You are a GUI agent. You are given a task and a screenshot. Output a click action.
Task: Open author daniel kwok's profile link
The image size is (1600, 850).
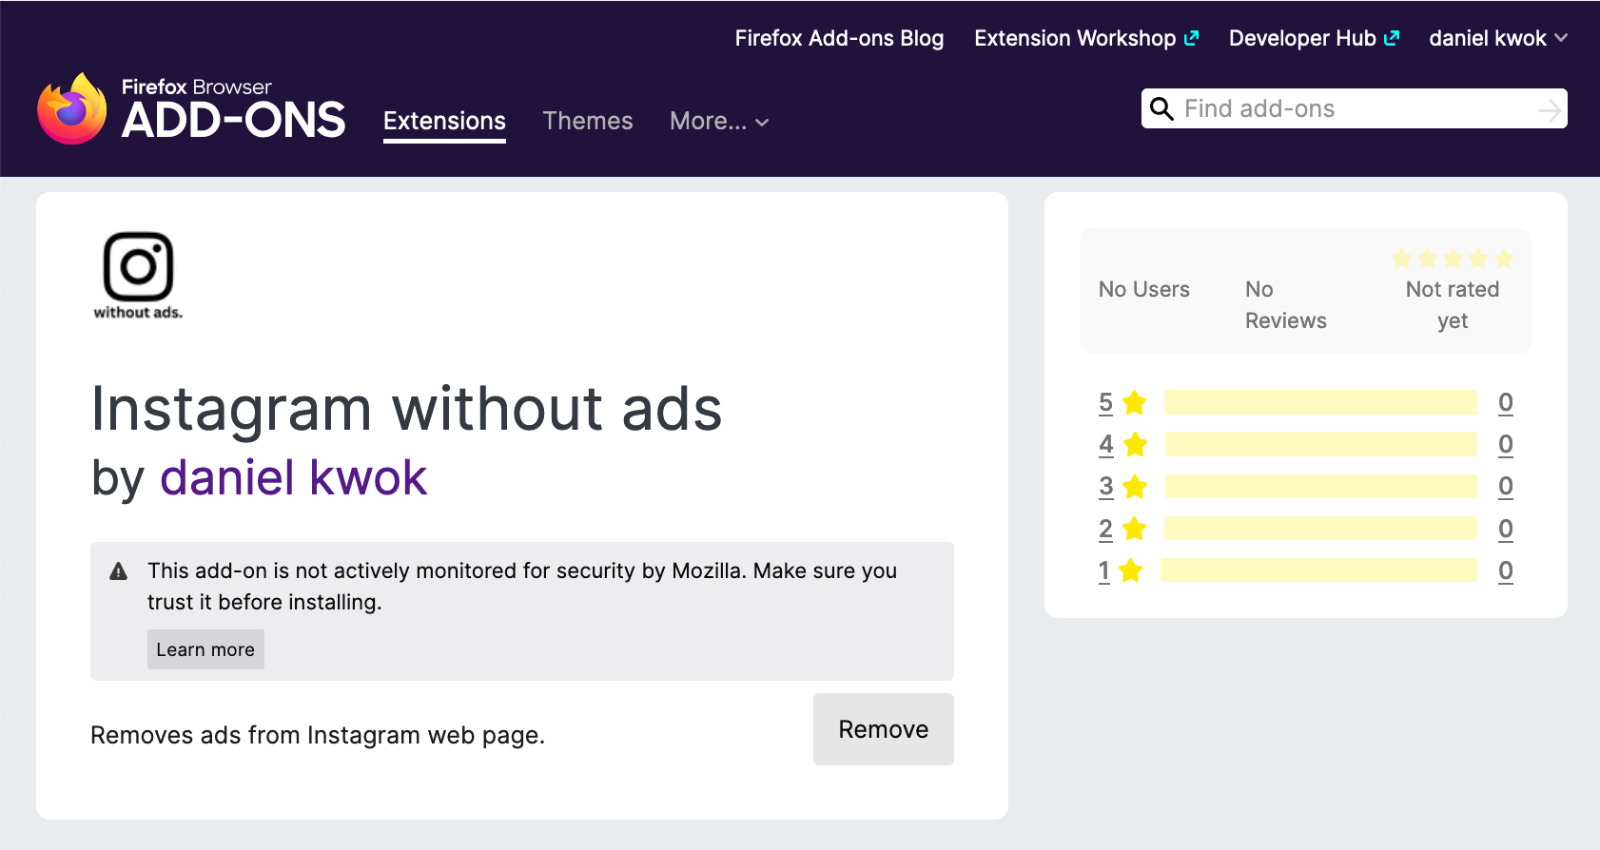(x=294, y=478)
